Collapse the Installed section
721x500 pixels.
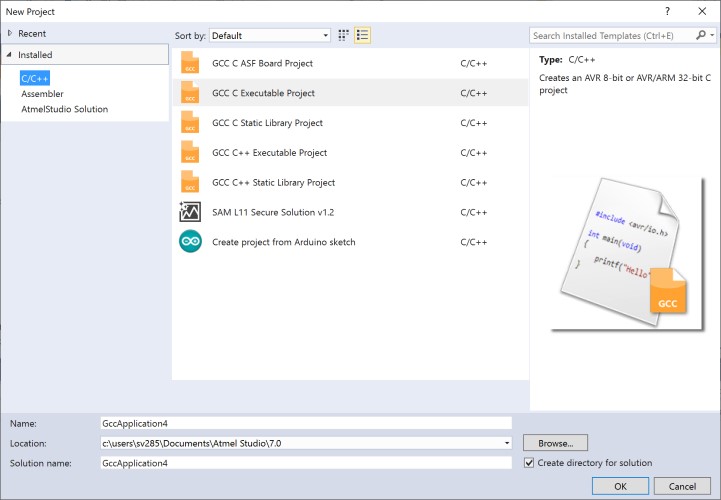click(x=9, y=54)
